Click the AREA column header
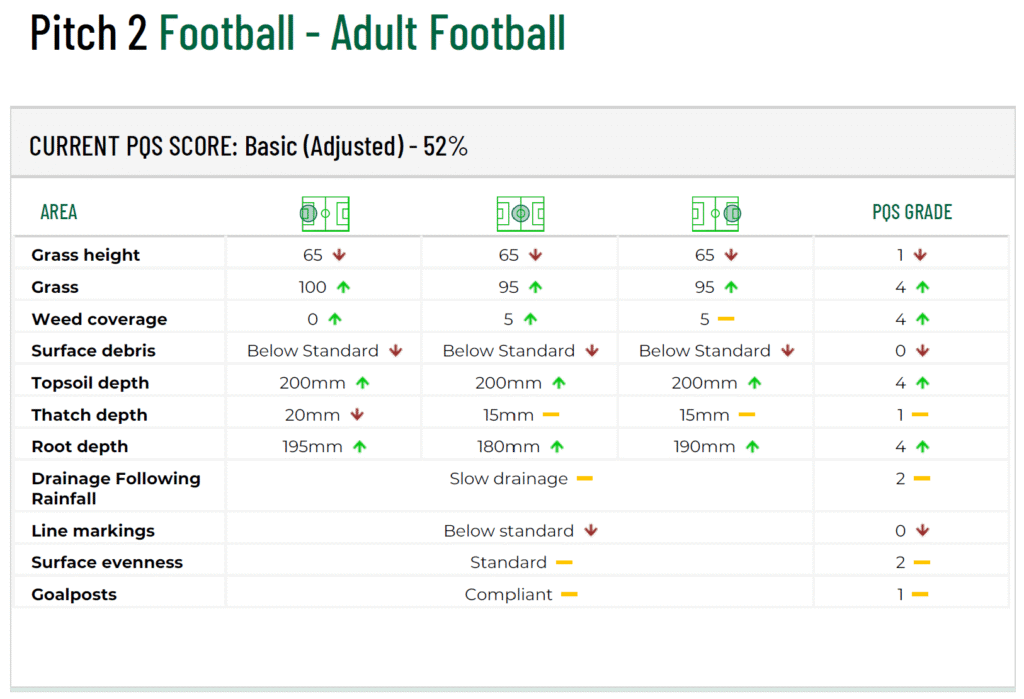 click(x=59, y=212)
